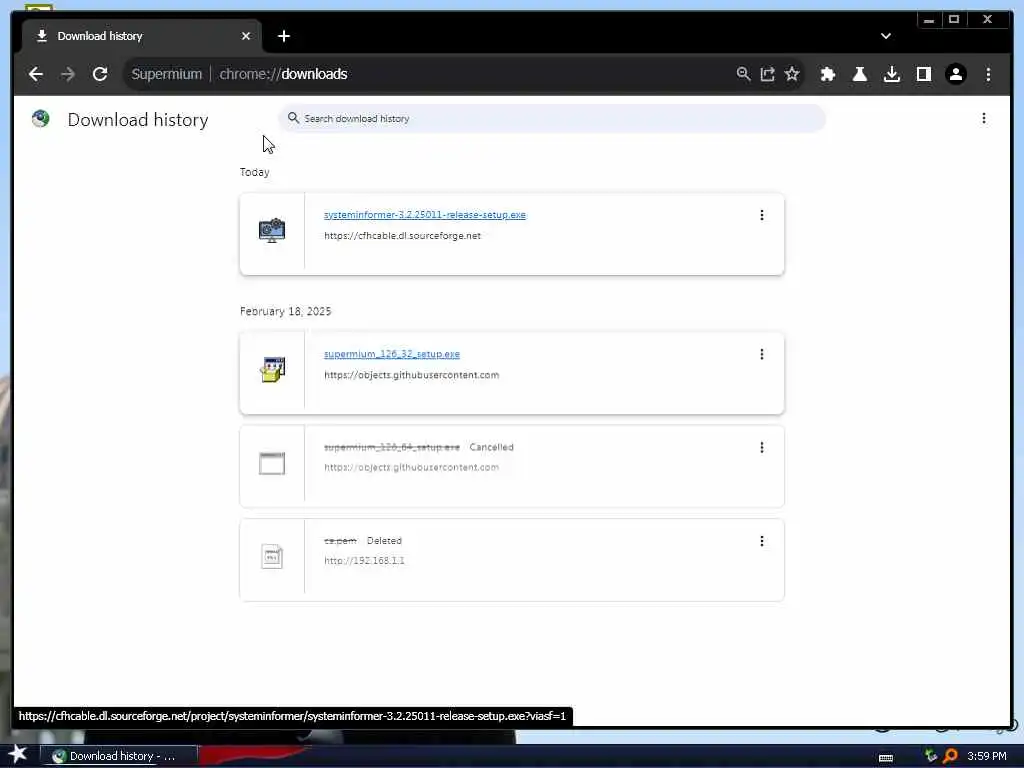Screen dimensions: 1024x768
Task: Open systeminformer-3.2.25011-release-setup.exe link
Action: coord(424,215)
